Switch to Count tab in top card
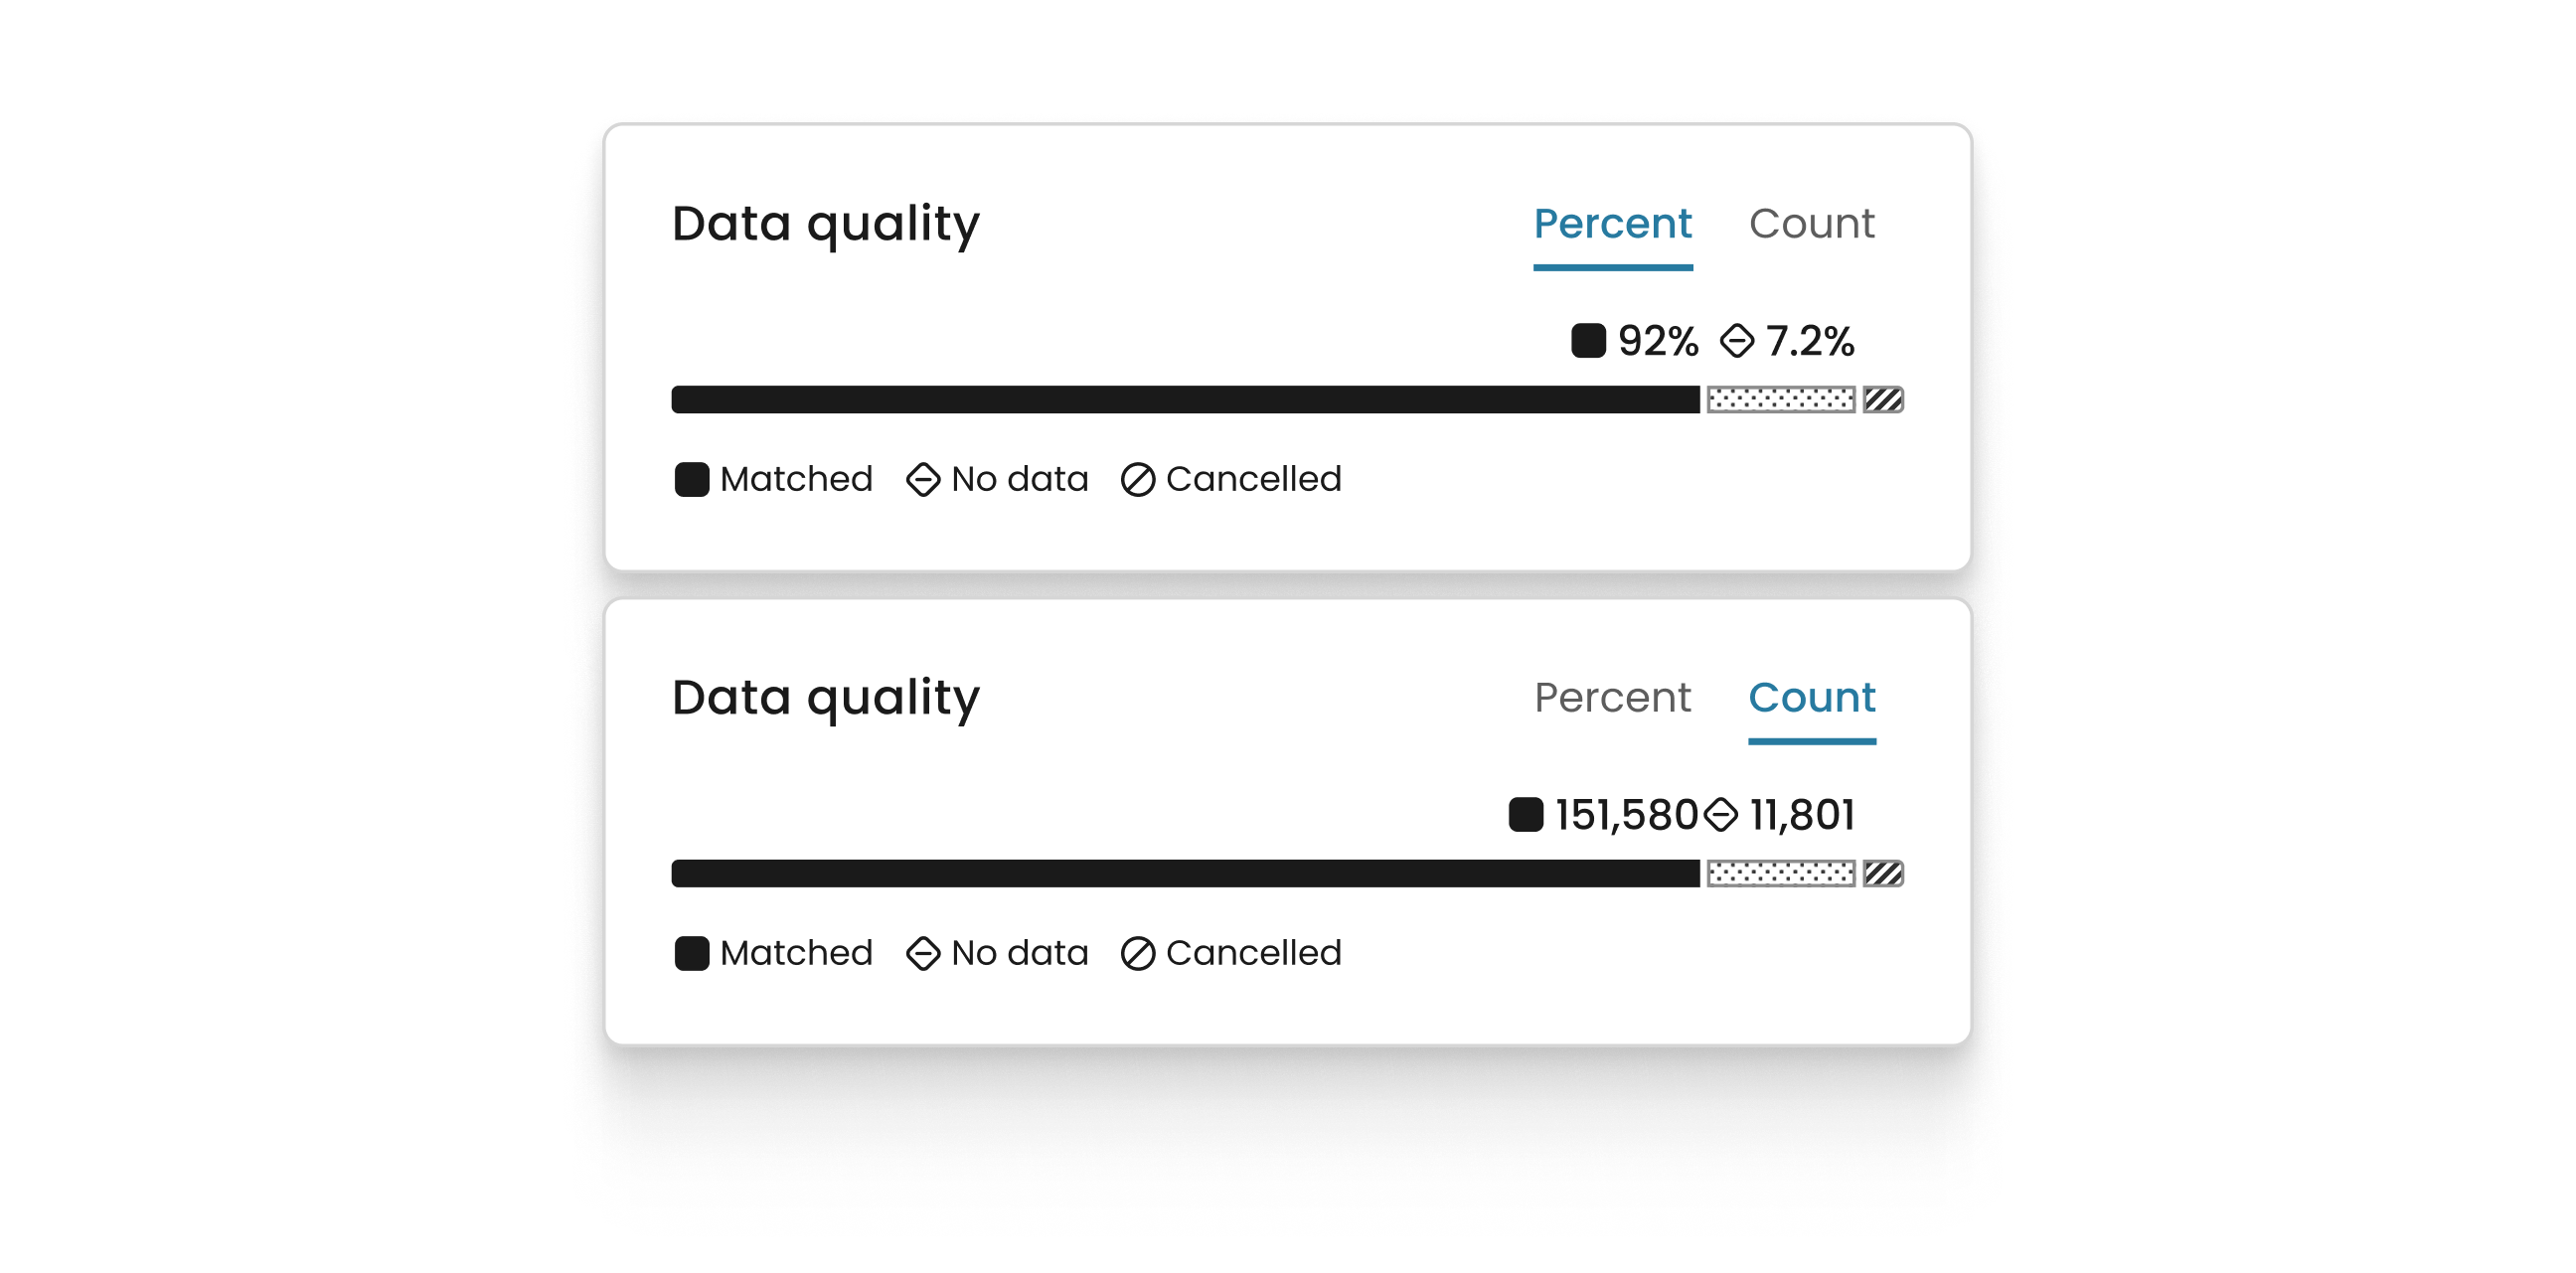The width and height of the screenshot is (2576, 1273). tap(1811, 224)
